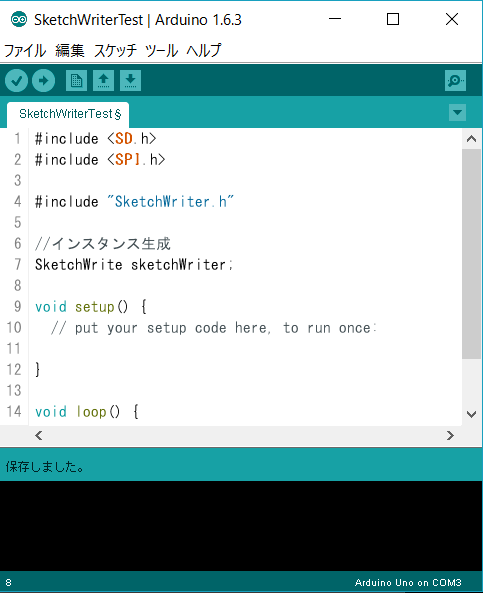This screenshot has width=483, height=593.
Task: Click the vertical scrollbar down arrow
Action: click(x=471, y=414)
